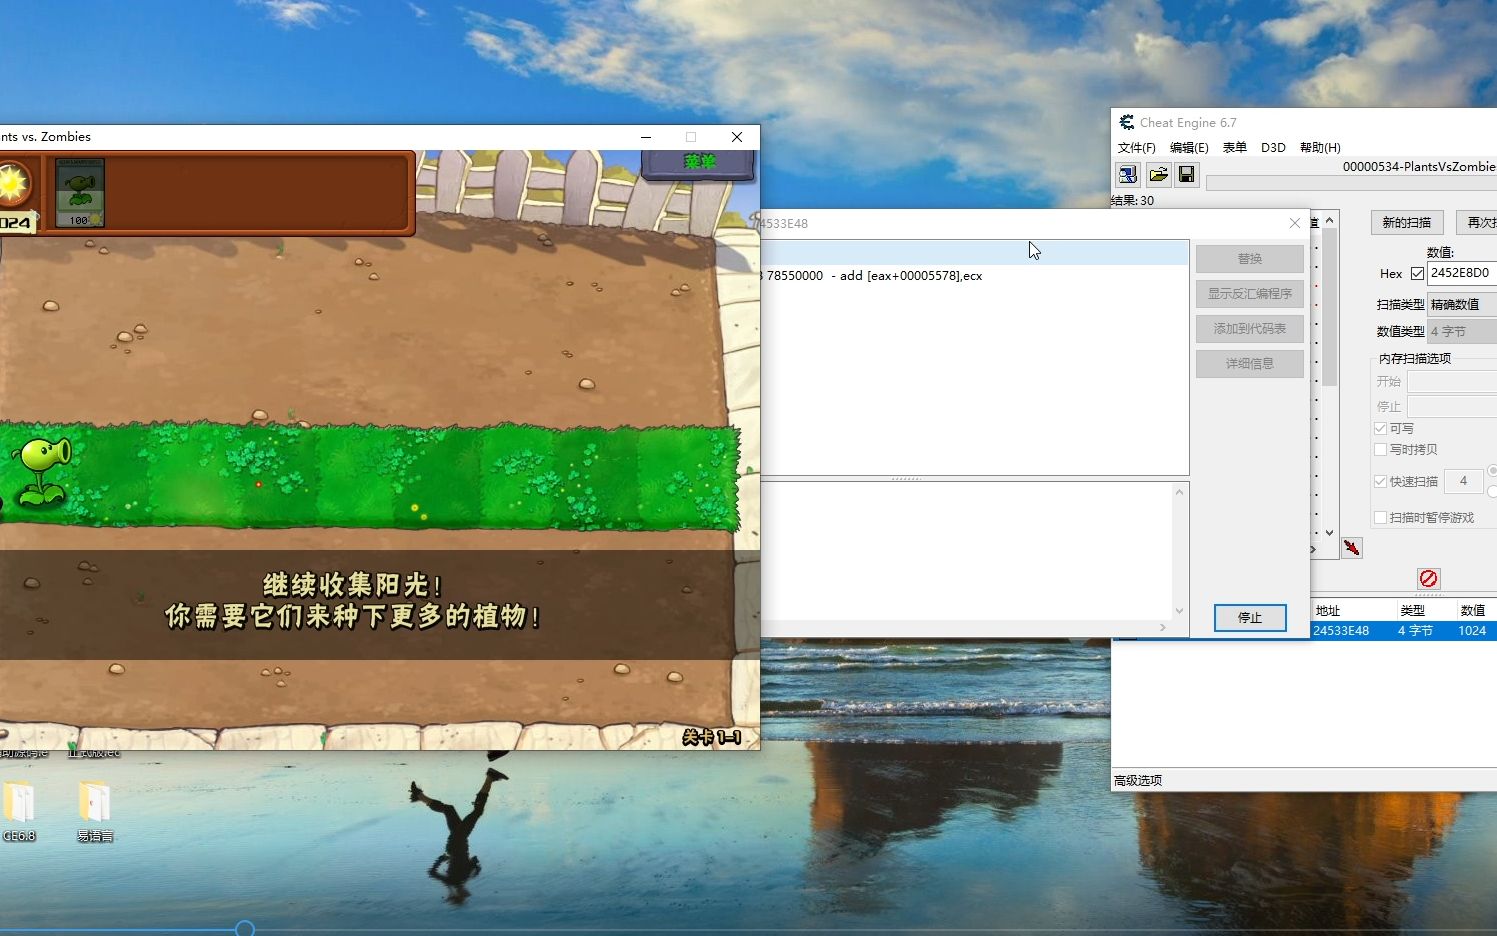This screenshot has width=1497, height=936.
Task: Toggle the 可写 (writable) checkbox
Action: tap(1381, 428)
